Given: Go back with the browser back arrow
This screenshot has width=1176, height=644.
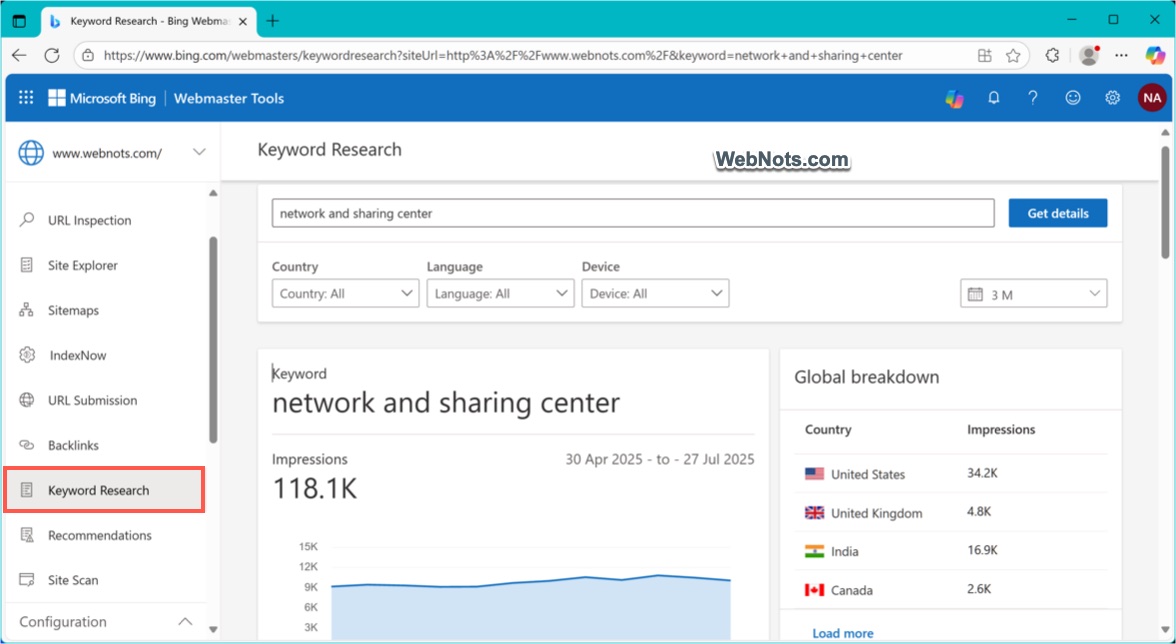Looking at the screenshot, I should click(x=20, y=55).
